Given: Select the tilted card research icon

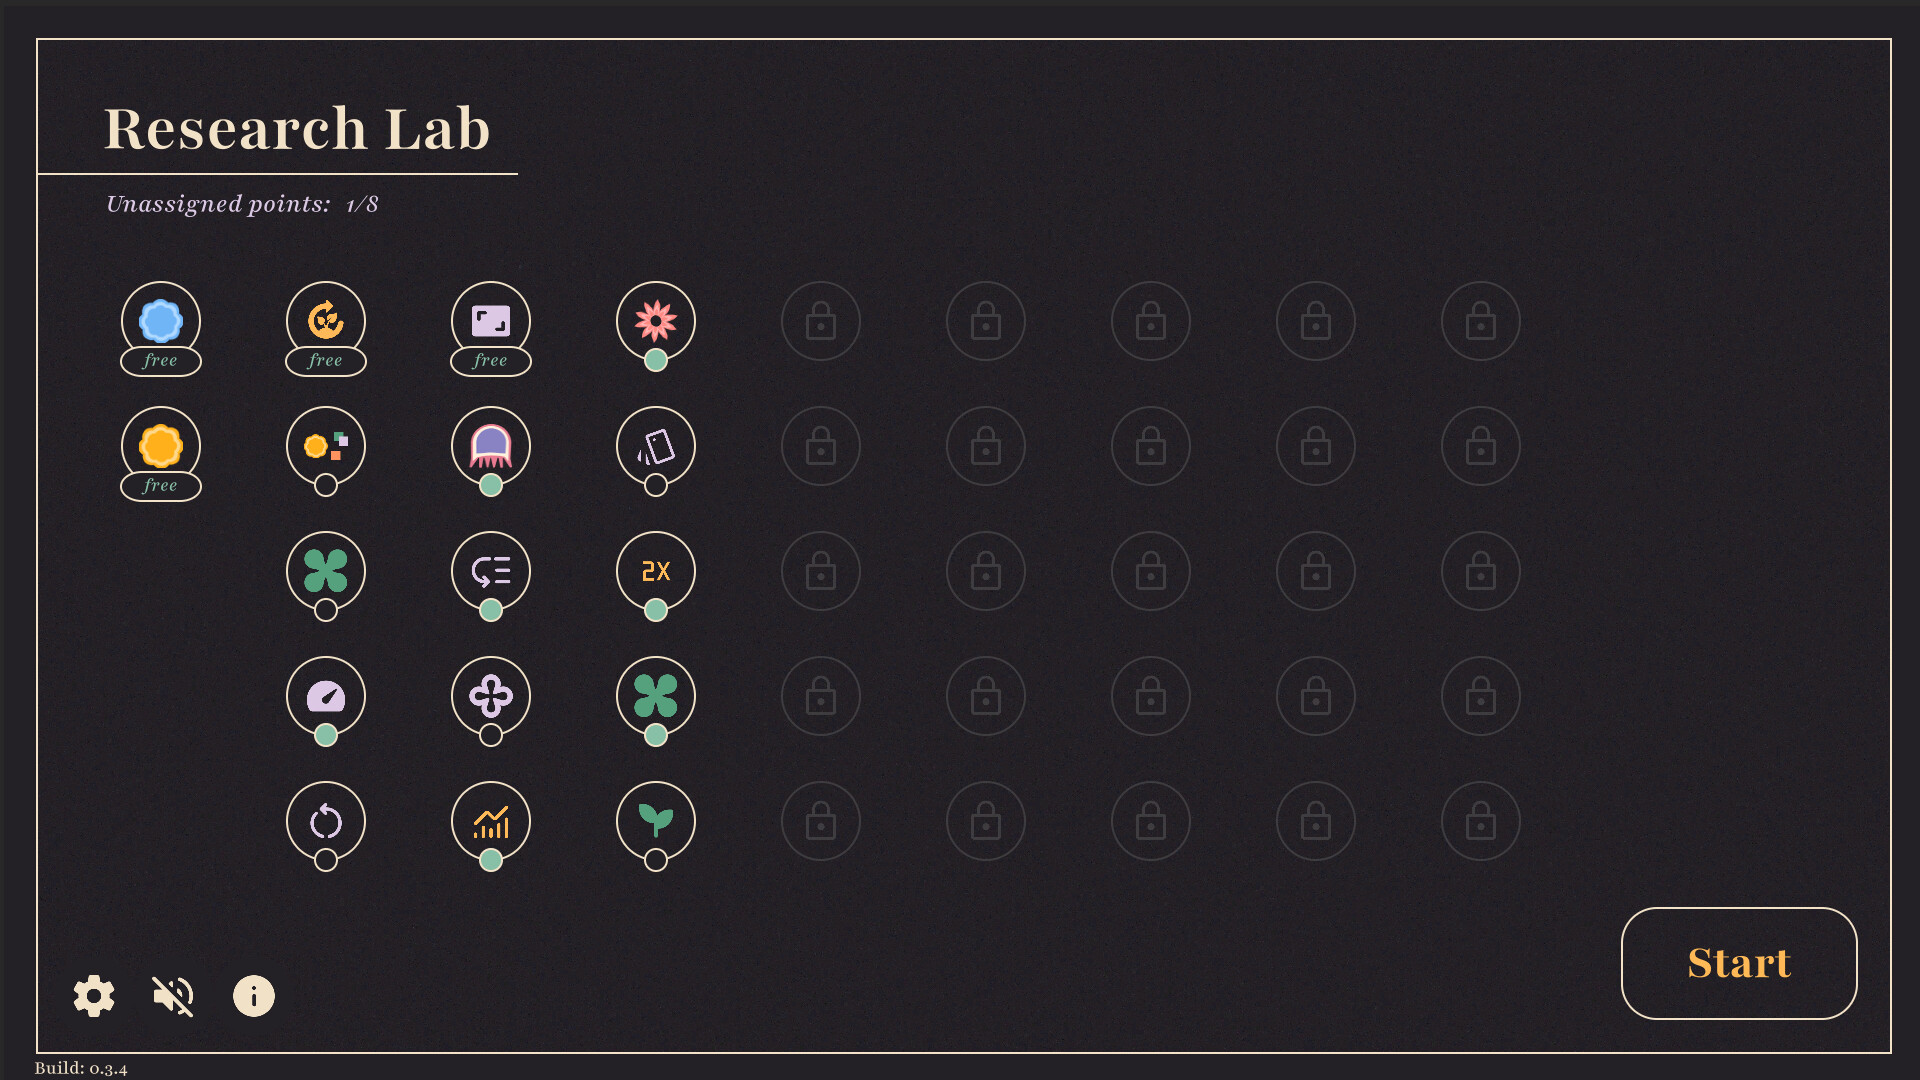Looking at the screenshot, I should click(x=656, y=446).
